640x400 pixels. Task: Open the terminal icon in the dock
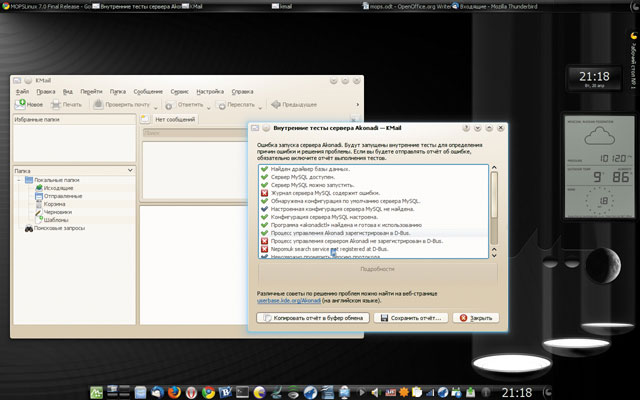pos(242,392)
